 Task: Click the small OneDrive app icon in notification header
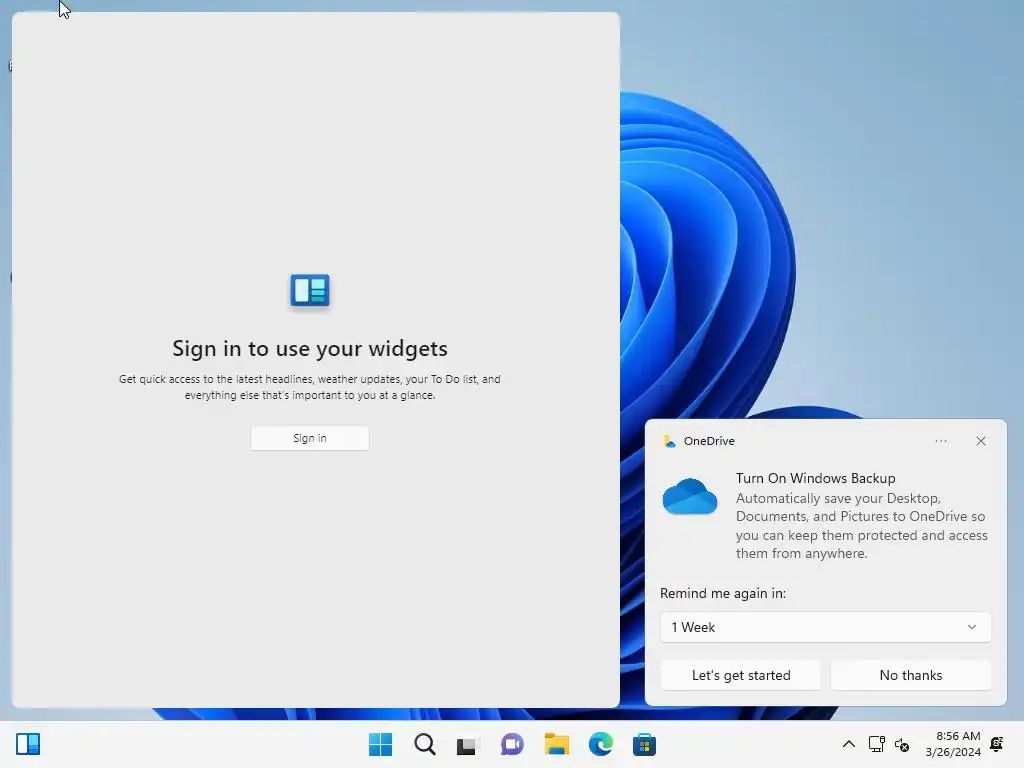pos(669,441)
